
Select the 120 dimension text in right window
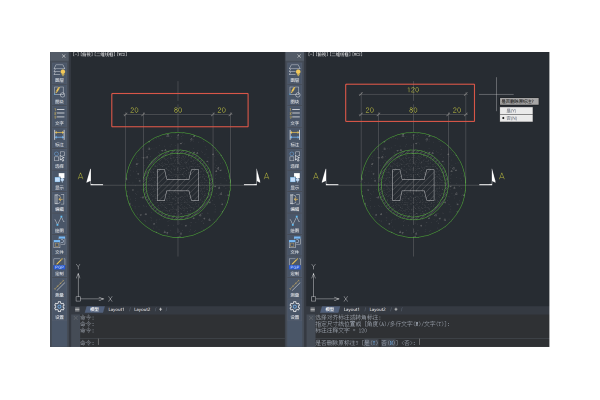point(413,90)
